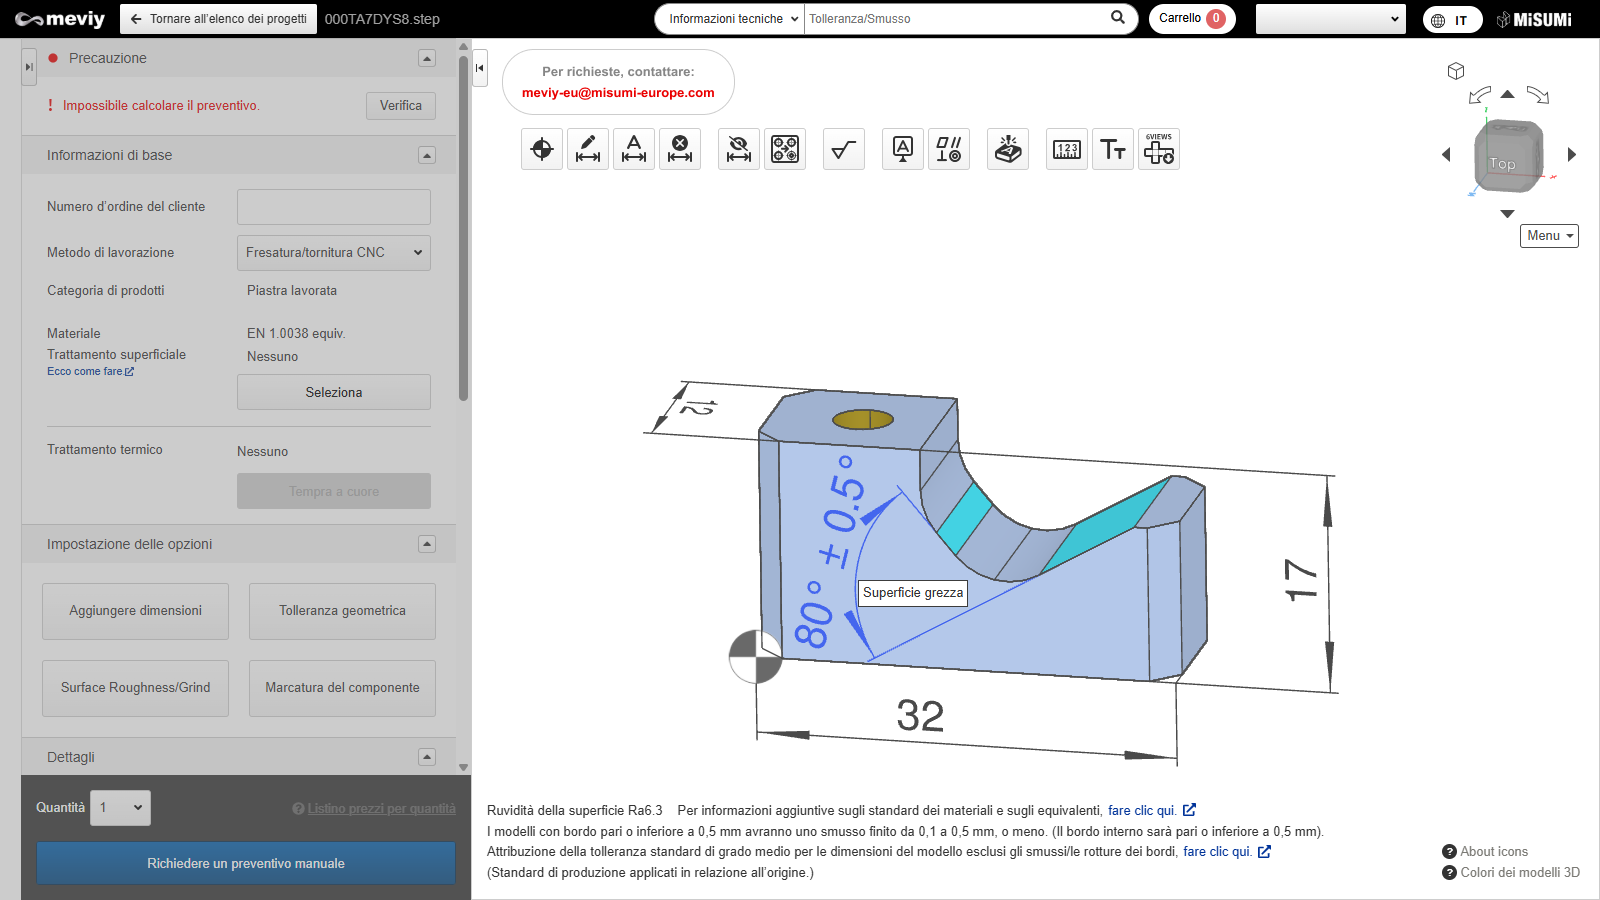Collapse the Precauzione section

427,58
